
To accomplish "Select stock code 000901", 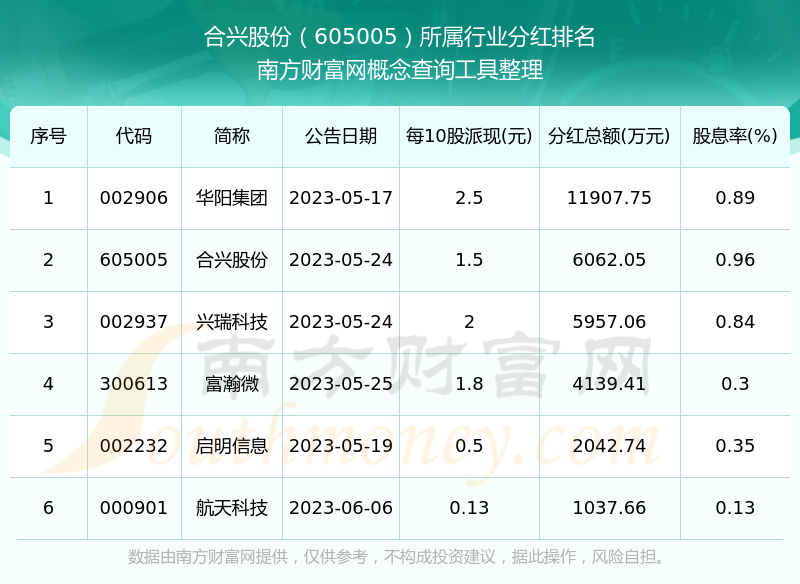I will click(x=134, y=508).
